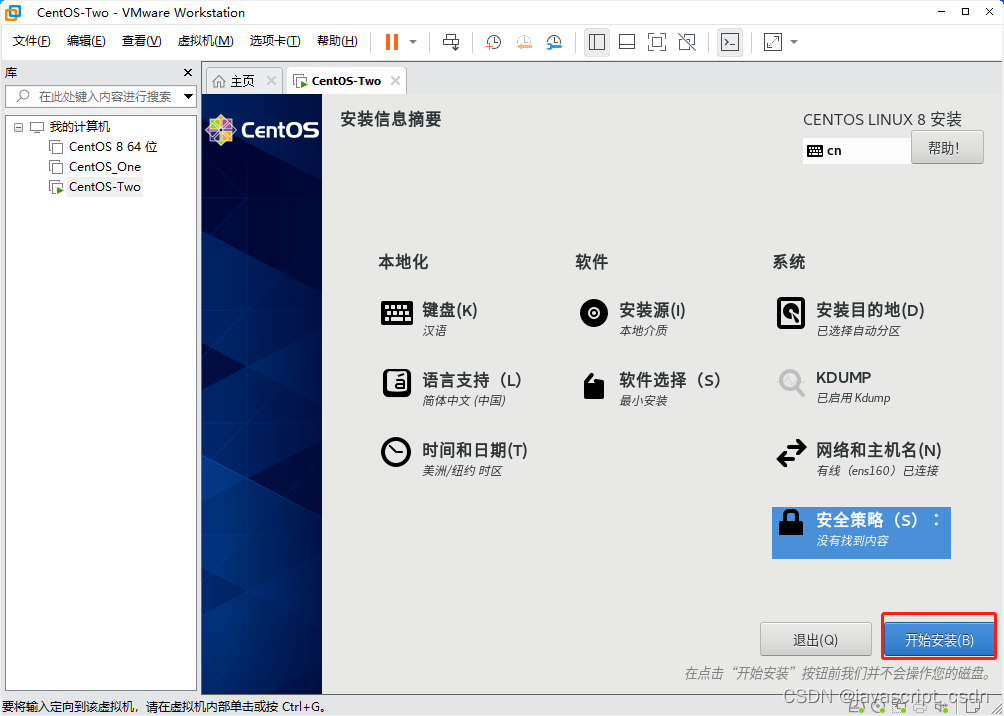
Task: Click the 美洲/纽约 时区 timezone text
Action: pyautogui.click(x=462, y=471)
